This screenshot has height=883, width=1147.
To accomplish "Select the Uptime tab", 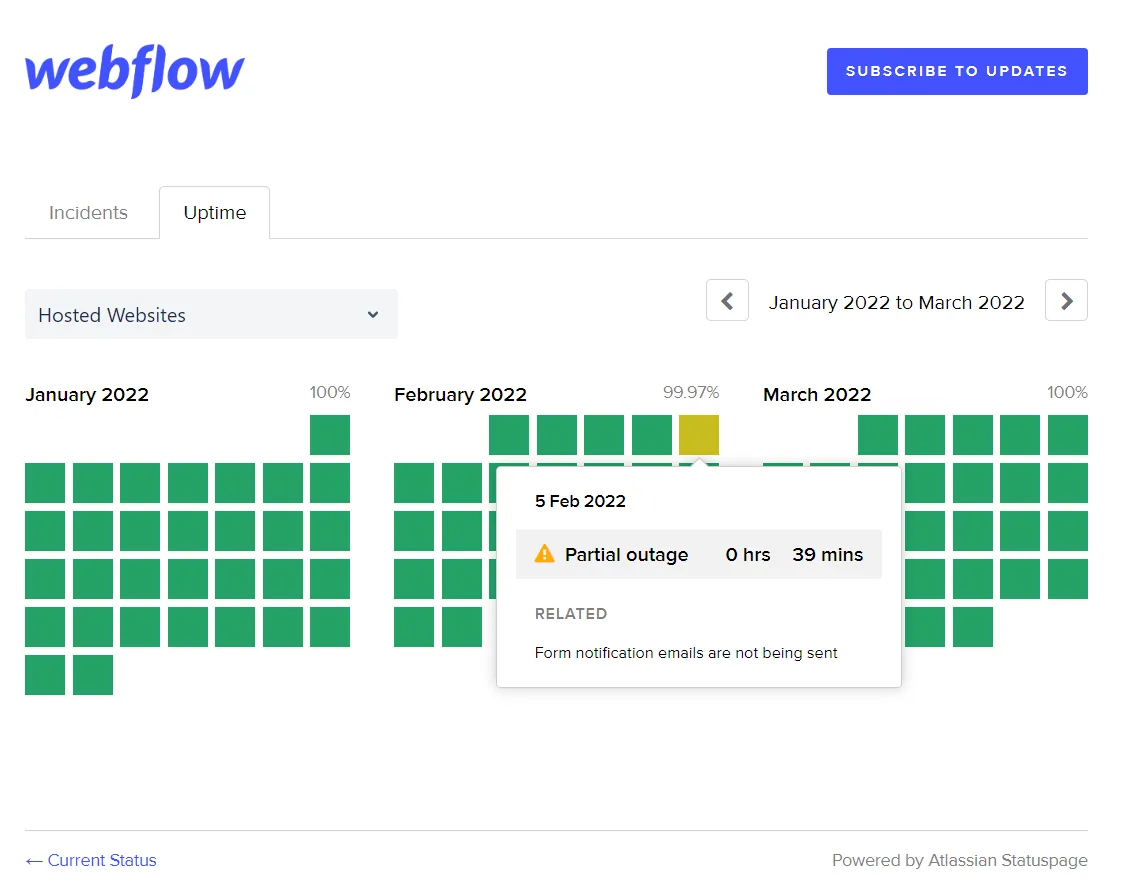I will tap(214, 213).
